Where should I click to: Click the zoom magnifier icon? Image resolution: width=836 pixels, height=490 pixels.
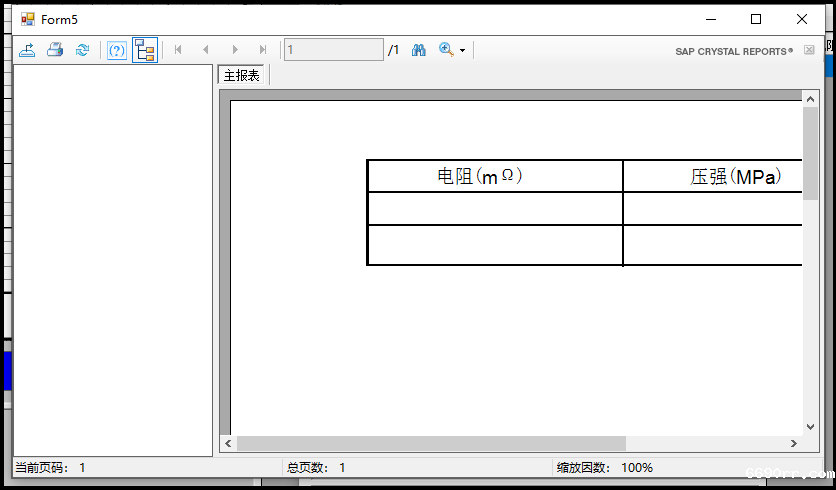[446, 50]
